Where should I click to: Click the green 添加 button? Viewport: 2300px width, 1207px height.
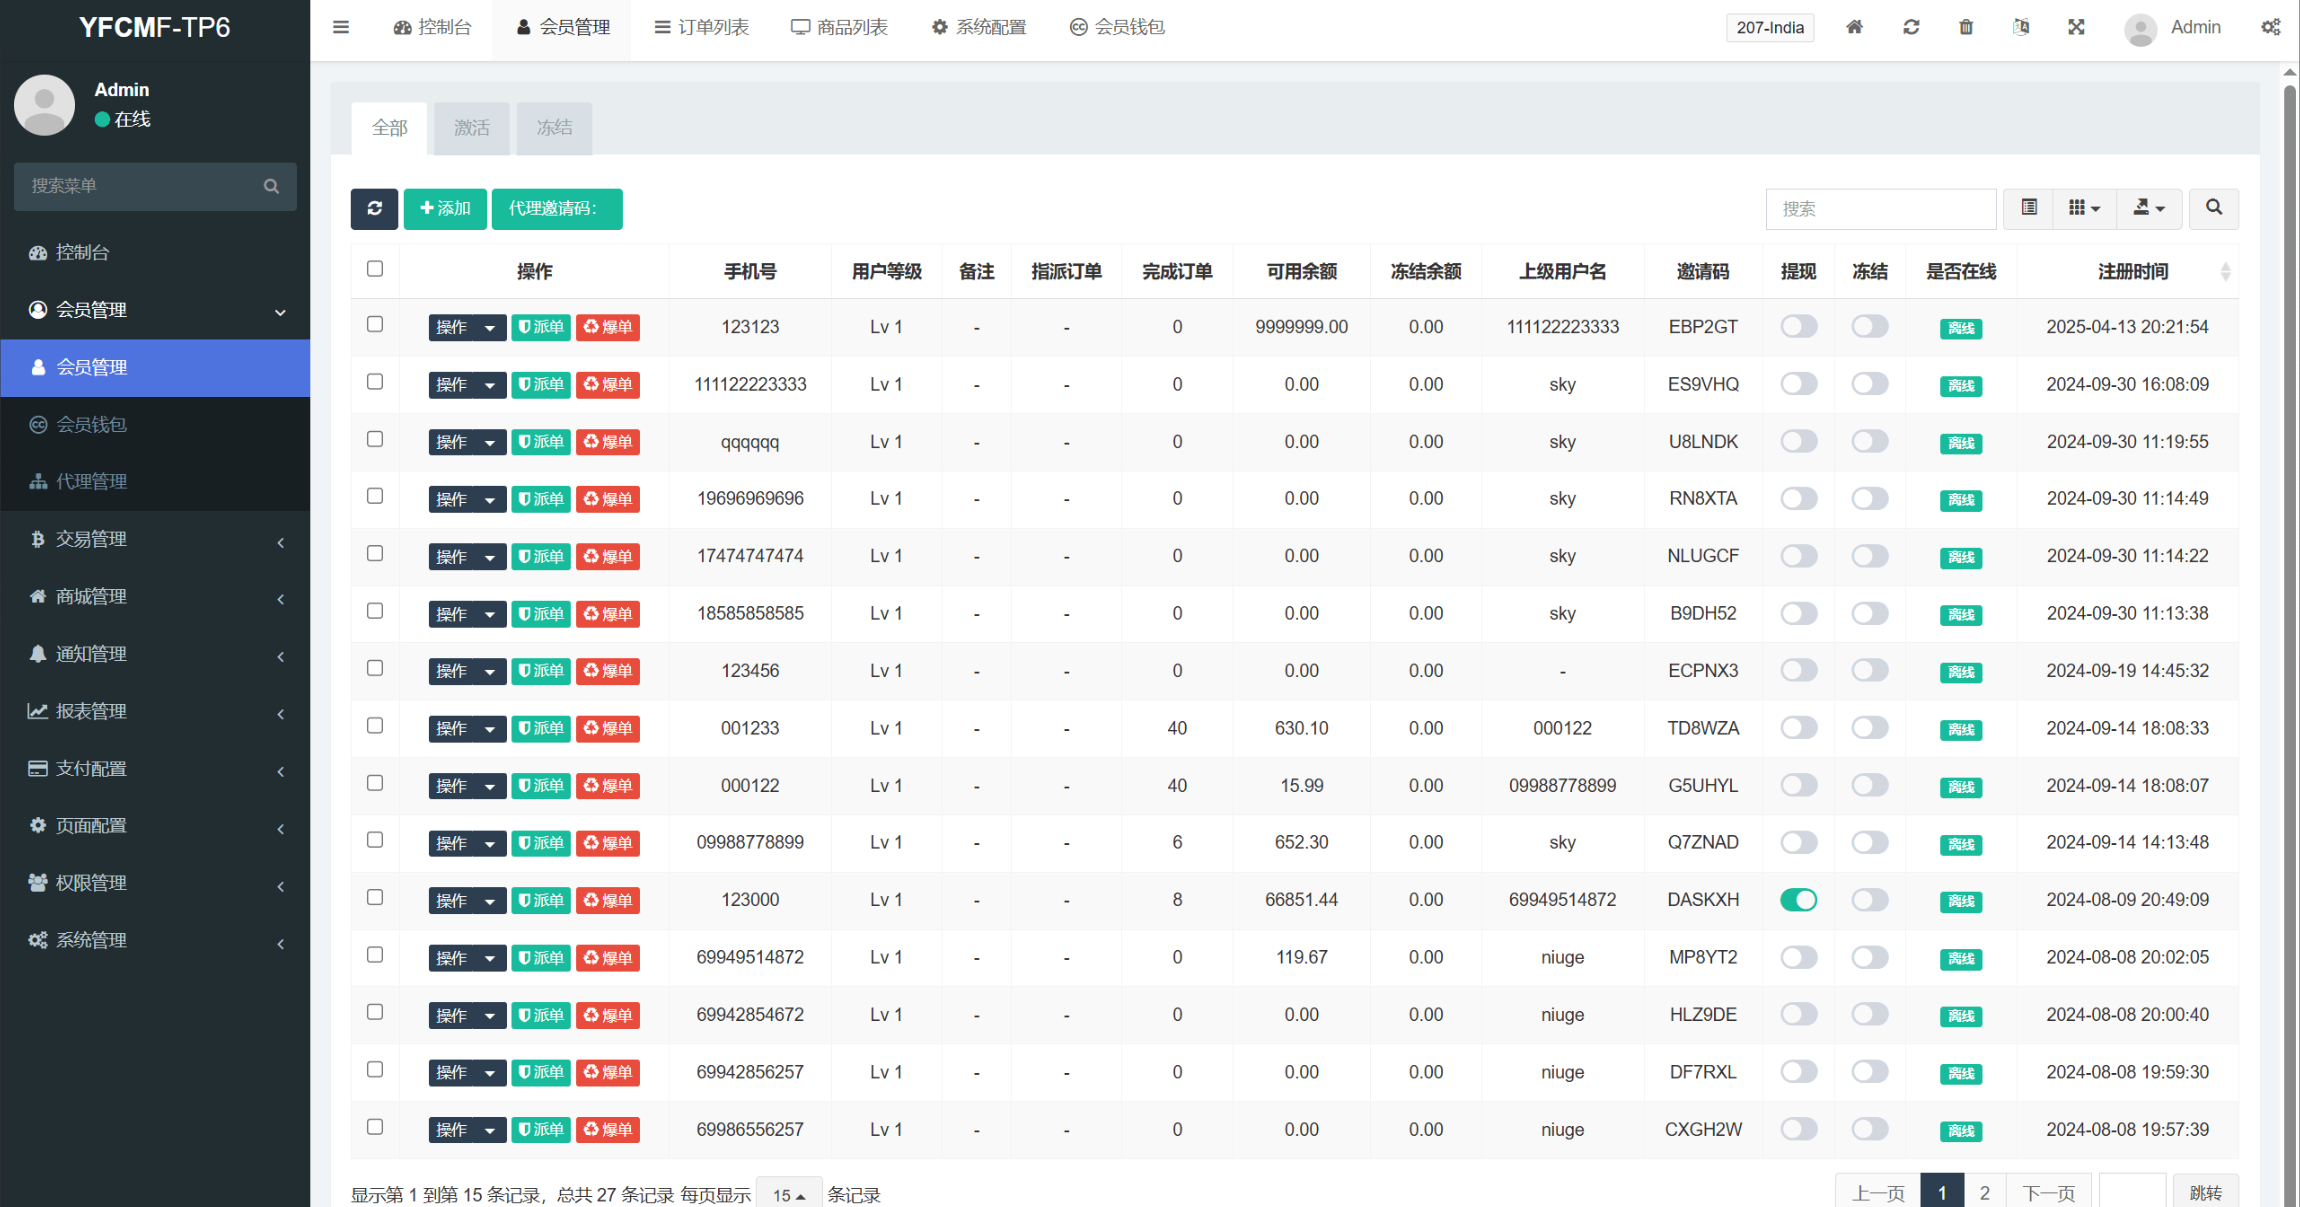[x=445, y=208]
